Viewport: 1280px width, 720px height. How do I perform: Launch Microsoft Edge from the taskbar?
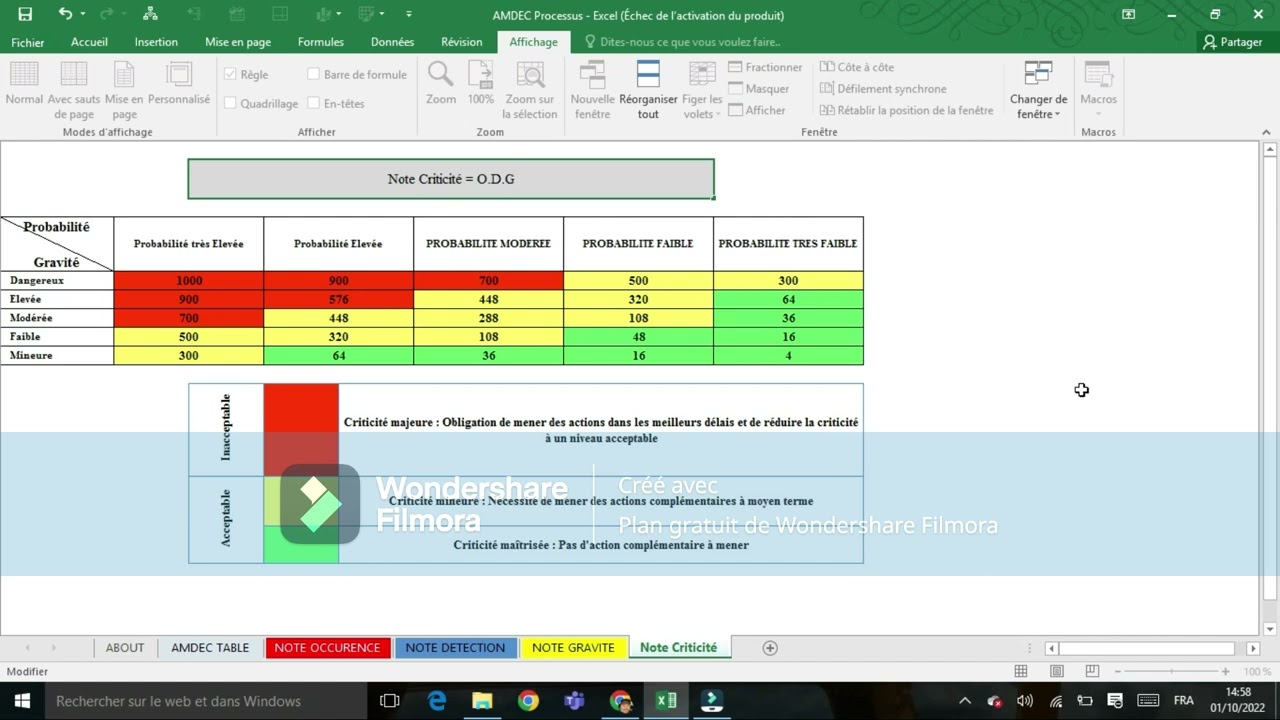coord(437,701)
